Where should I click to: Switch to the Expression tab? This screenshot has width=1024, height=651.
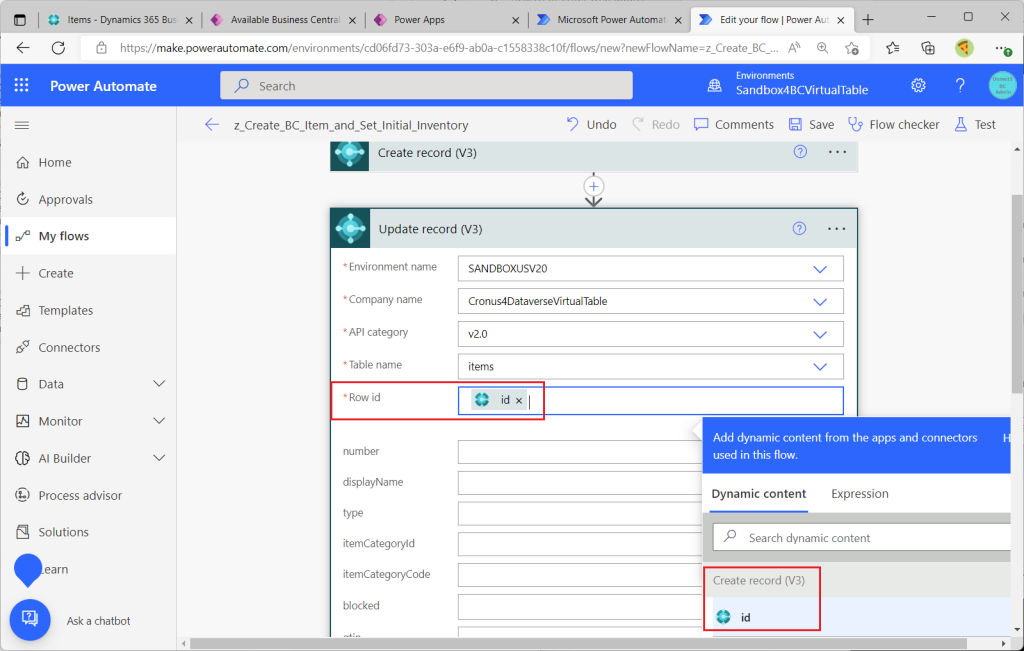click(859, 494)
